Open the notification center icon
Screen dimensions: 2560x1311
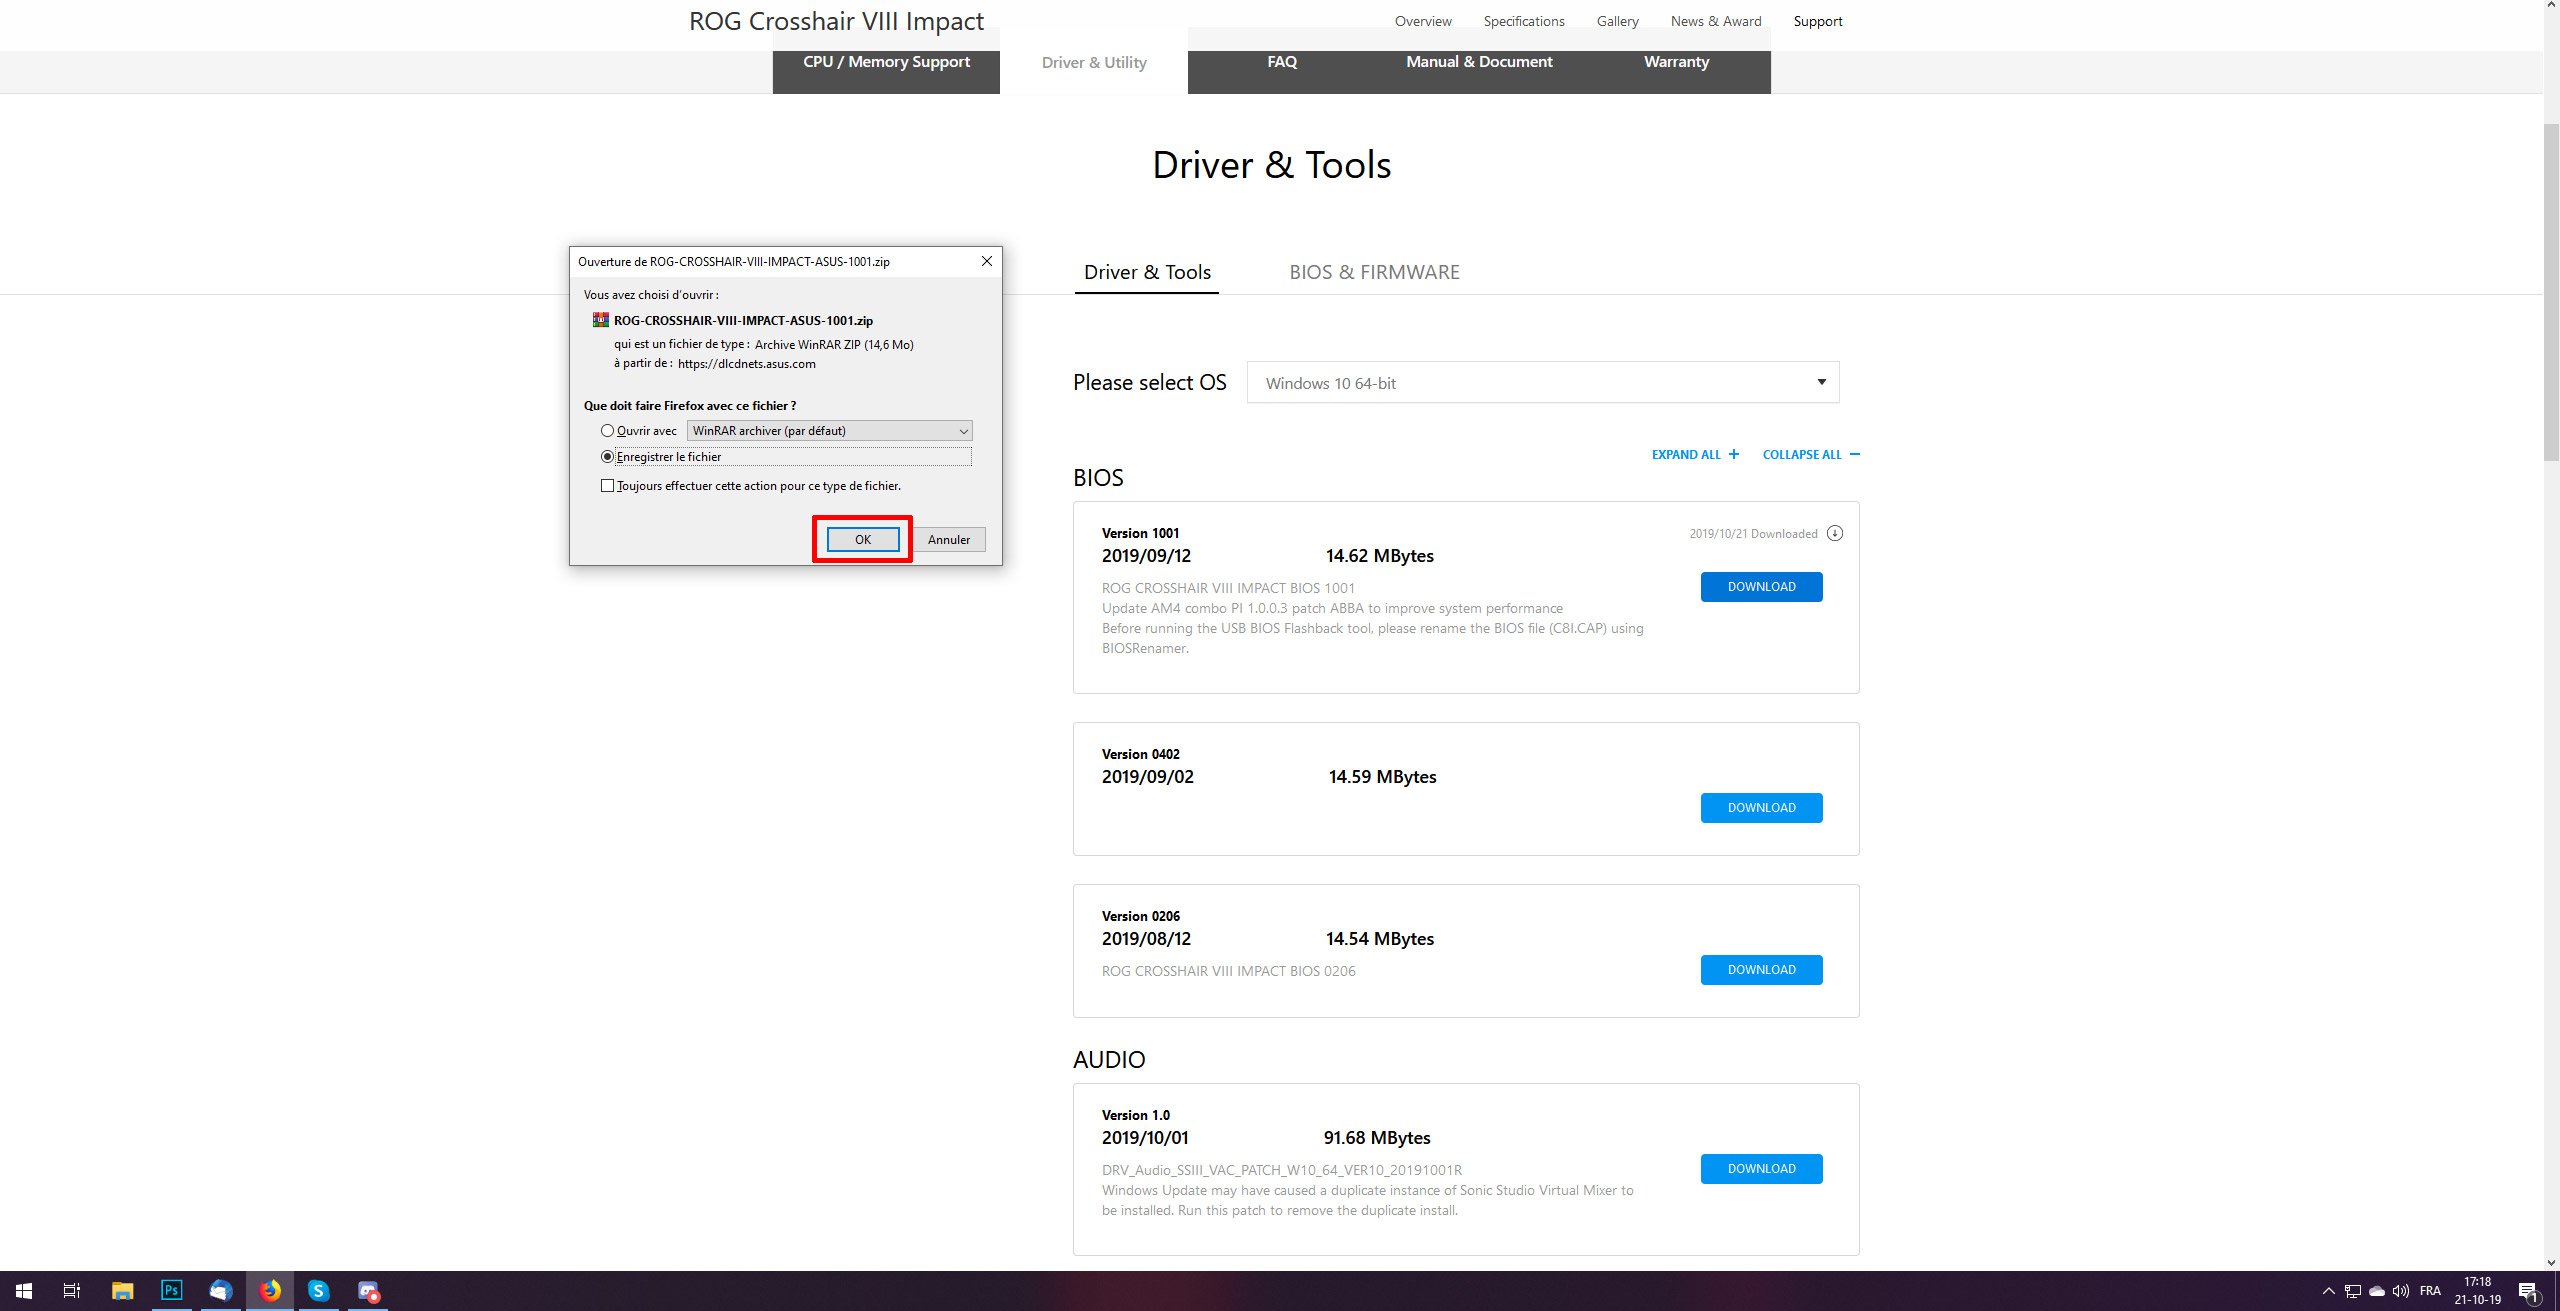coord(2527,1291)
